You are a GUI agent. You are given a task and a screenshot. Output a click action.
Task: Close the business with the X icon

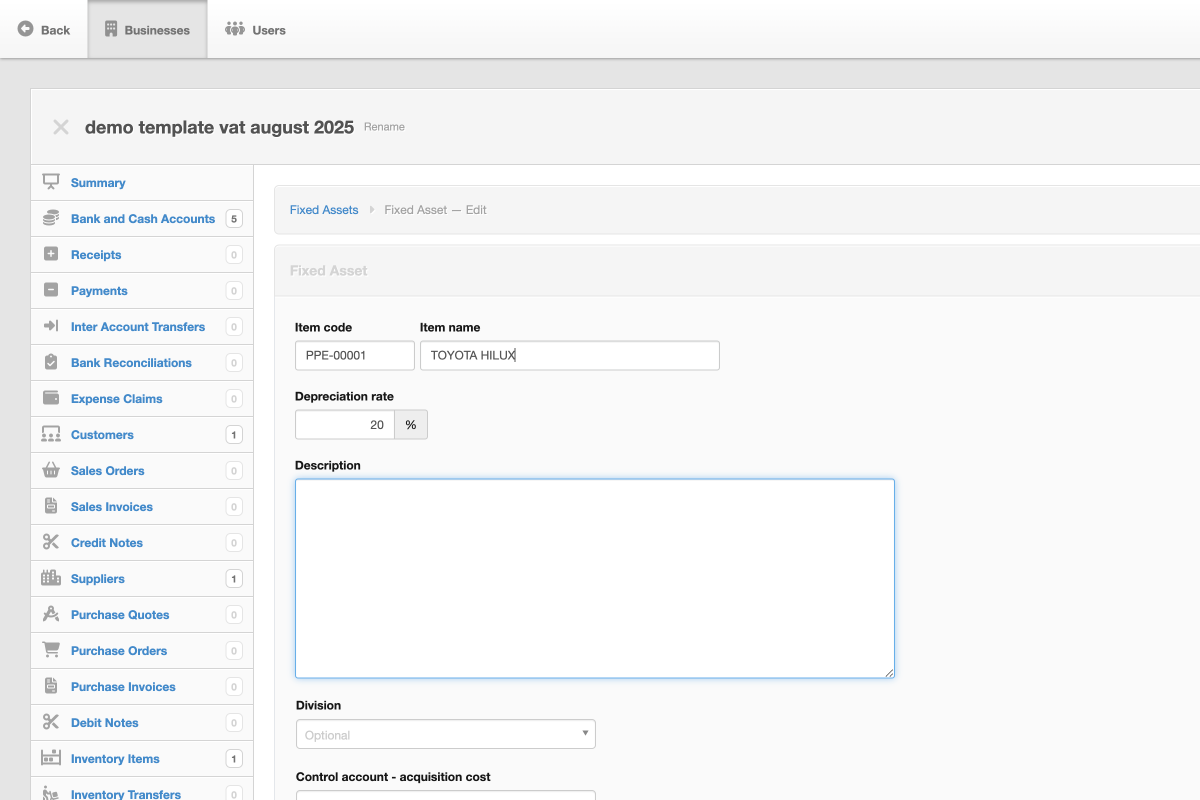(61, 127)
